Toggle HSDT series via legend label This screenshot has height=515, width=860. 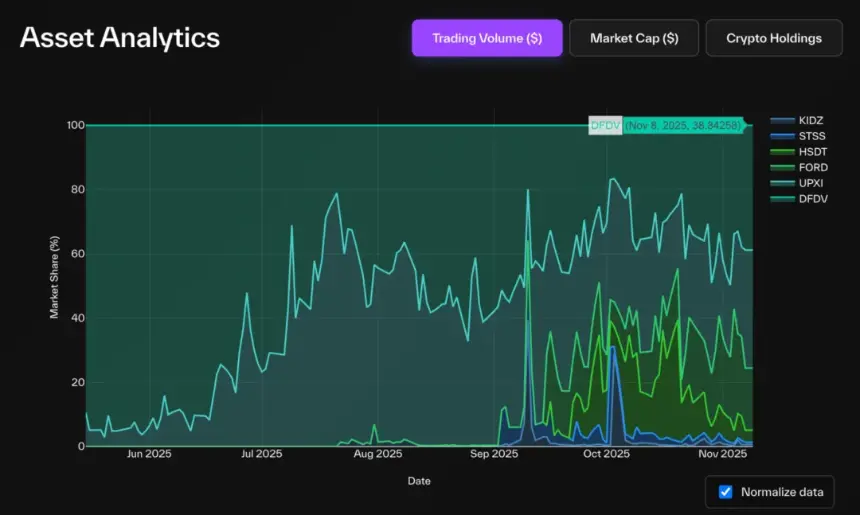coord(813,151)
